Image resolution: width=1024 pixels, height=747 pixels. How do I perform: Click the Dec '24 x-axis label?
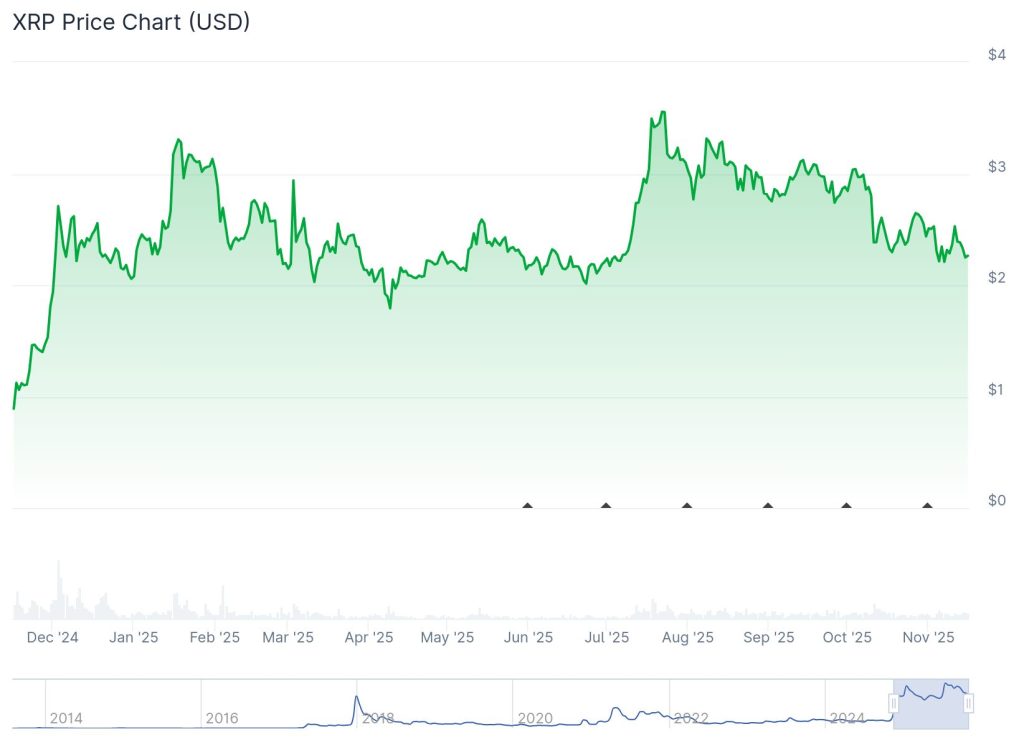pos(53,637)
